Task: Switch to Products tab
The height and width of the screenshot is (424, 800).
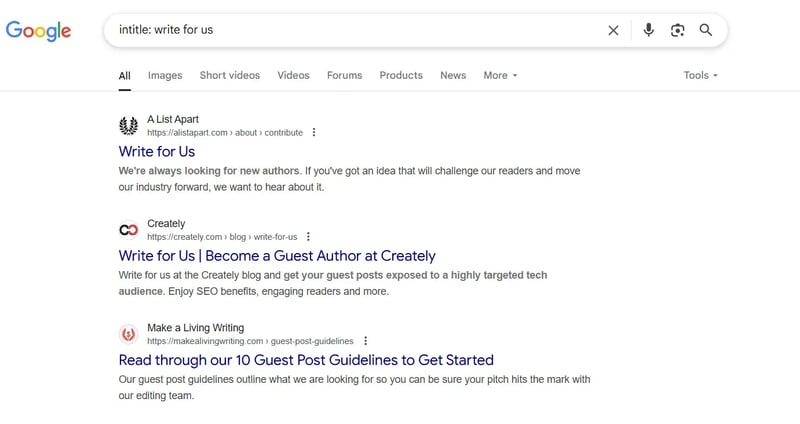Action: (401, 76)
